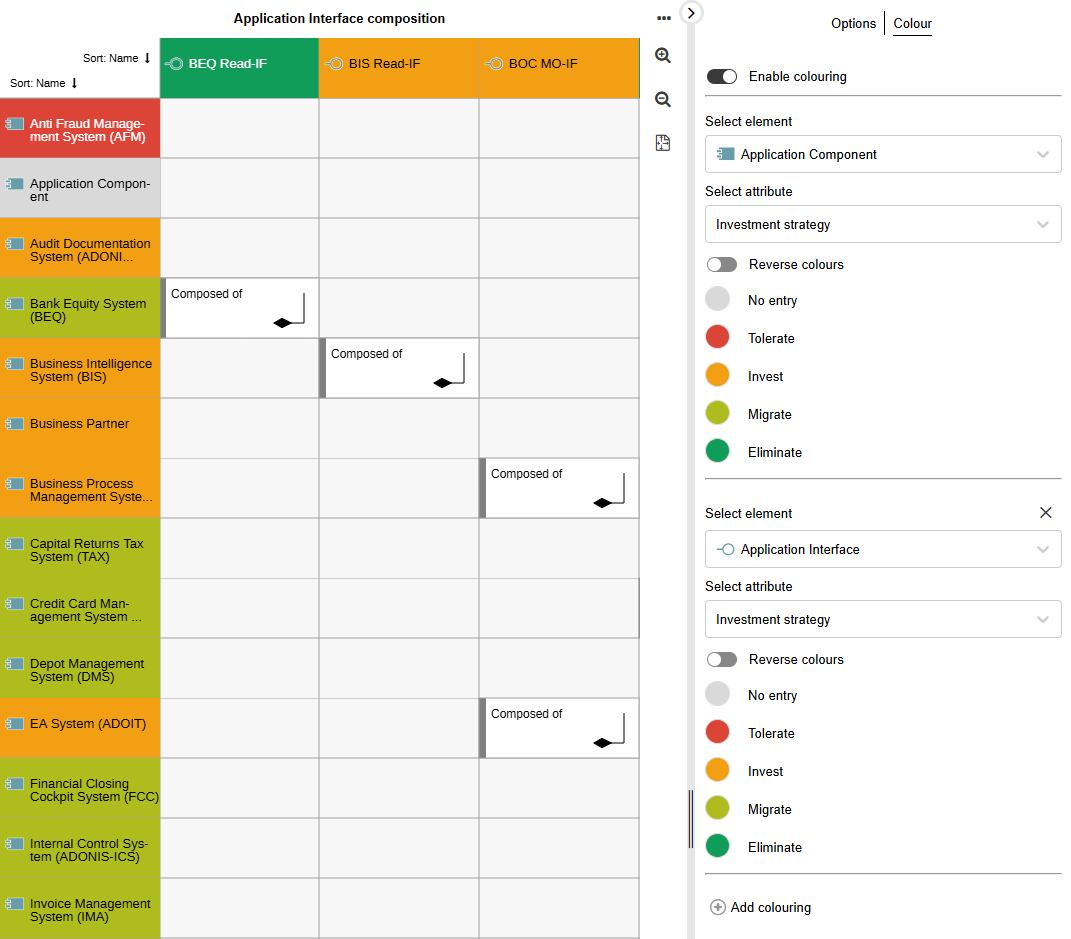
Task: Open the first Investment strategy attribute dropdown
Action: pos(1042,224)
